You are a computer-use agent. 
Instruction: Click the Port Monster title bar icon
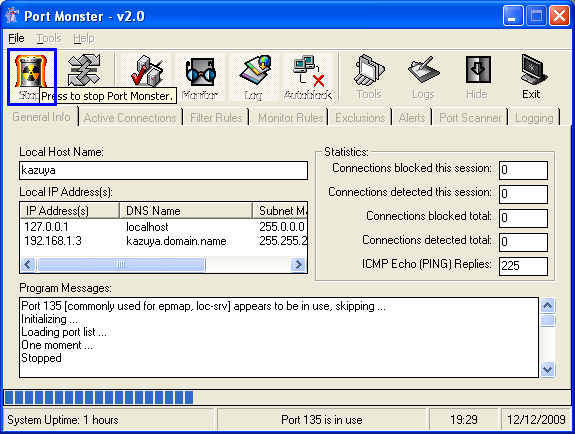(12, 16)
